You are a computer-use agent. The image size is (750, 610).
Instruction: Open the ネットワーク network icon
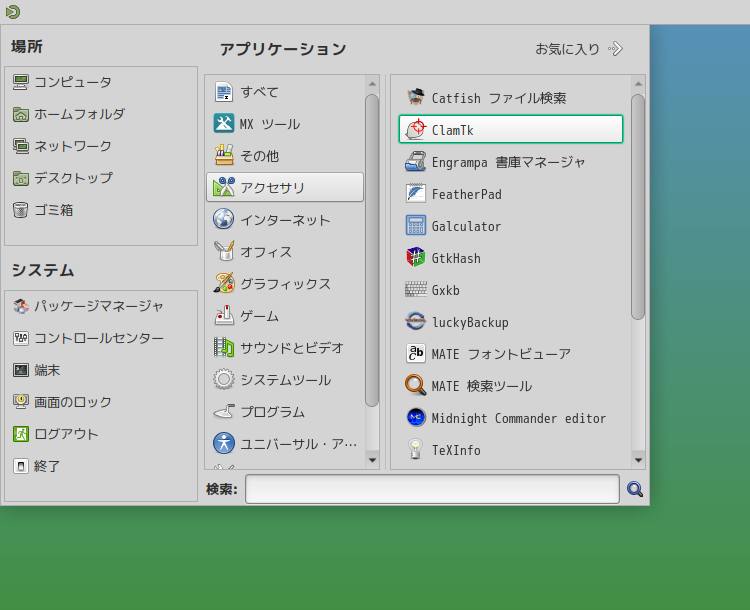[21, 146]
